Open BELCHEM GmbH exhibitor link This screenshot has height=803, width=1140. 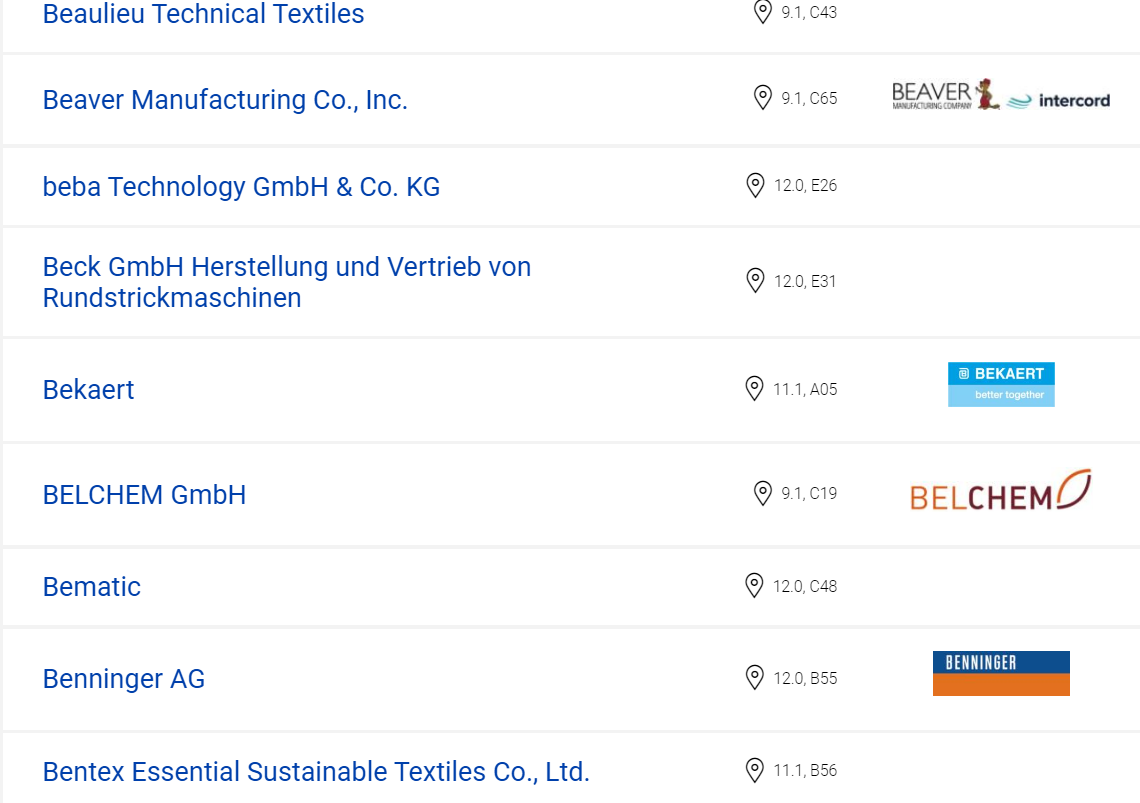145,495
